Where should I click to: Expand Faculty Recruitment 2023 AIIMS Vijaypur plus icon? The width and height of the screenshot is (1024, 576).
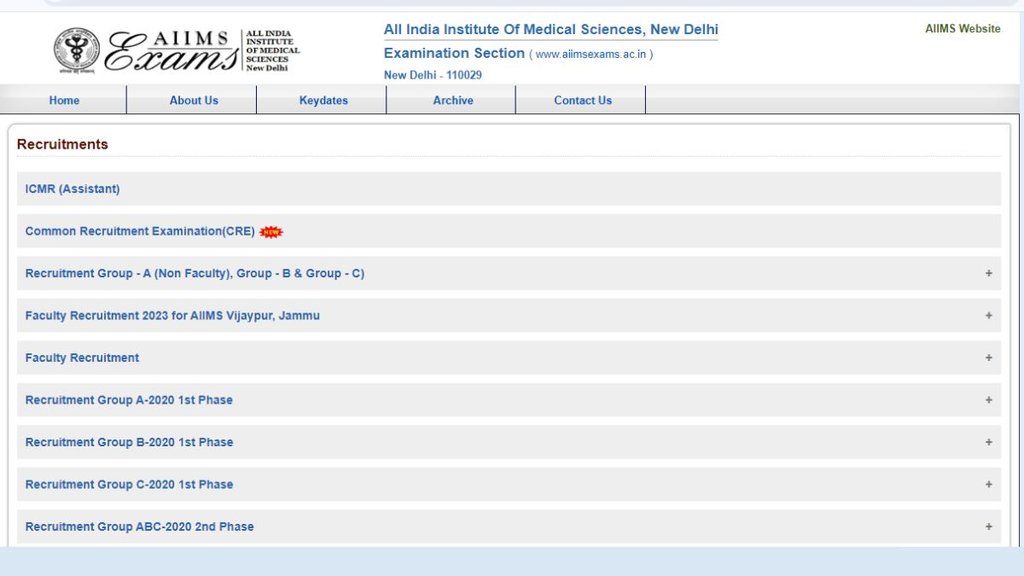(988, 315)
